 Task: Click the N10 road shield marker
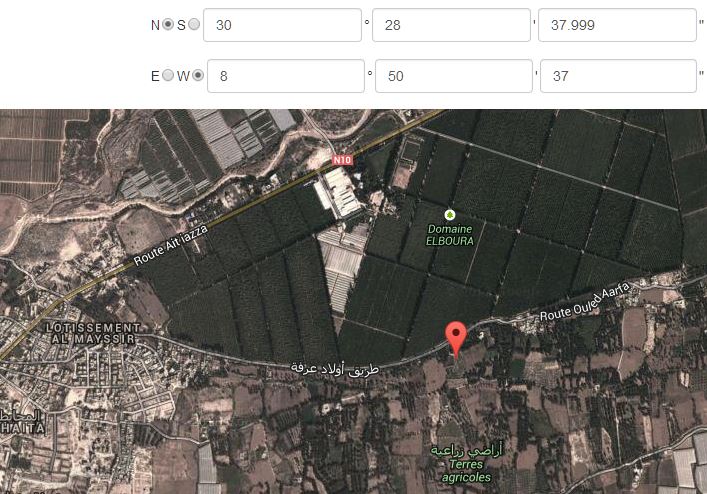click(x=343, y=159)
